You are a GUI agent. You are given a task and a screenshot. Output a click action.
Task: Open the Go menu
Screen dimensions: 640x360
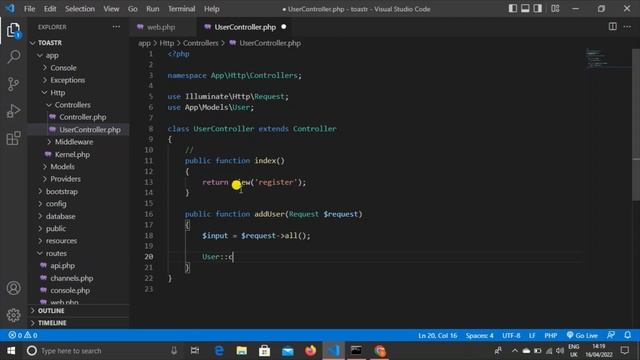[133, 9]
